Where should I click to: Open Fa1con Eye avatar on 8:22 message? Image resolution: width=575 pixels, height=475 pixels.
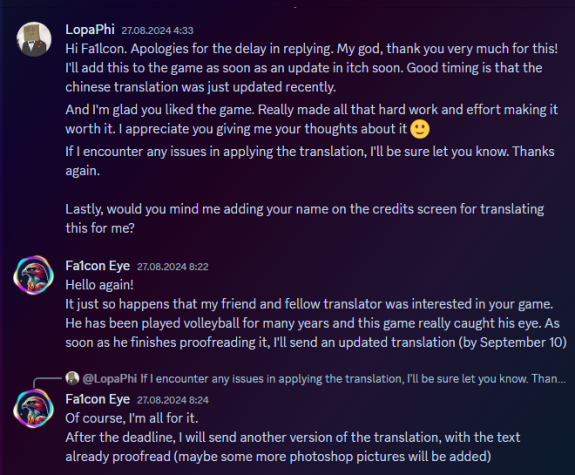[x=33, y=275]
